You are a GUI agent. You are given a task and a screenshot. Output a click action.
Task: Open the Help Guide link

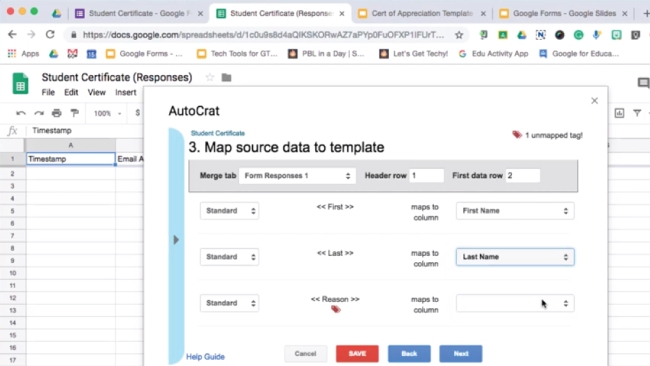[205, 356]
